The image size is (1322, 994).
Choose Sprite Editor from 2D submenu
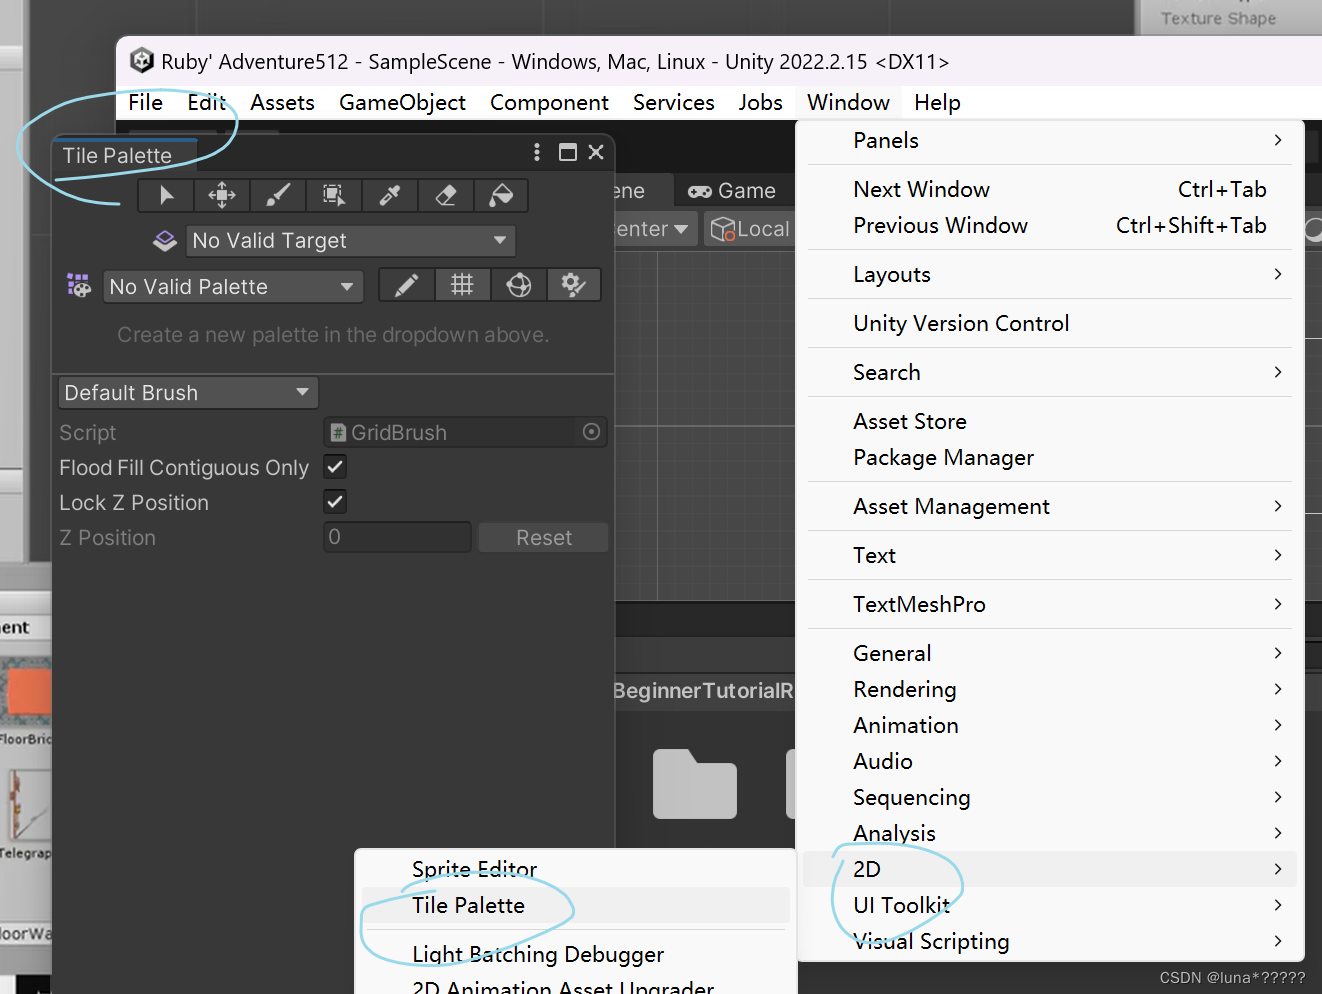(x=575, y=869)
